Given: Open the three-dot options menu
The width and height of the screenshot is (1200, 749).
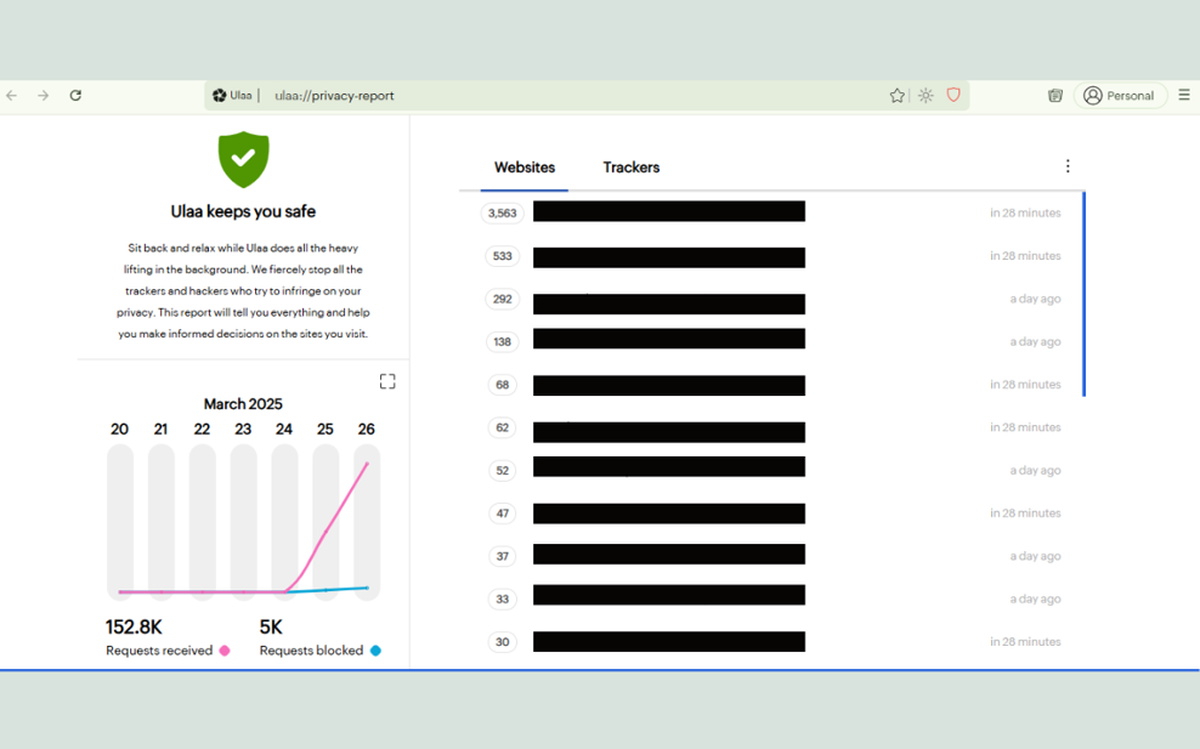Looking at the screenshot, I should (1067, 166).
